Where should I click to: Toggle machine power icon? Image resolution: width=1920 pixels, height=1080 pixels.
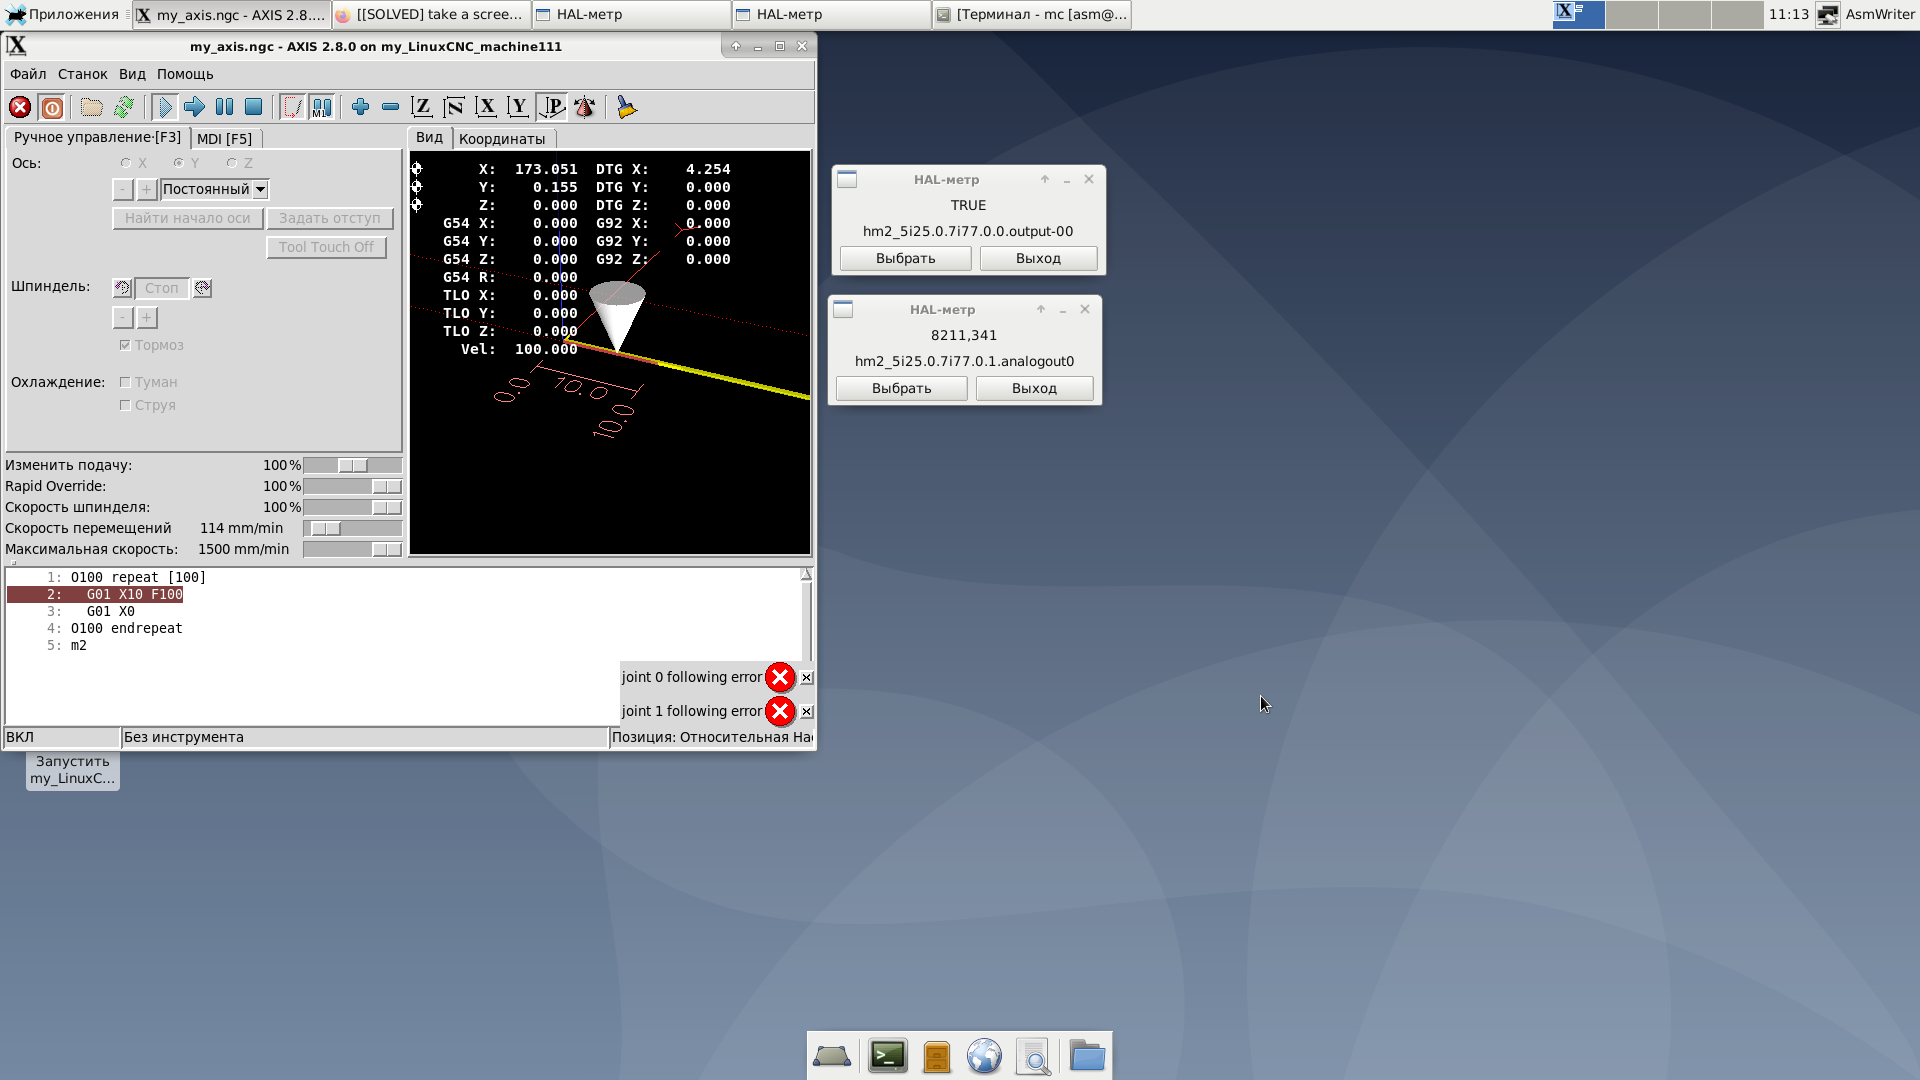coord(52,107)
